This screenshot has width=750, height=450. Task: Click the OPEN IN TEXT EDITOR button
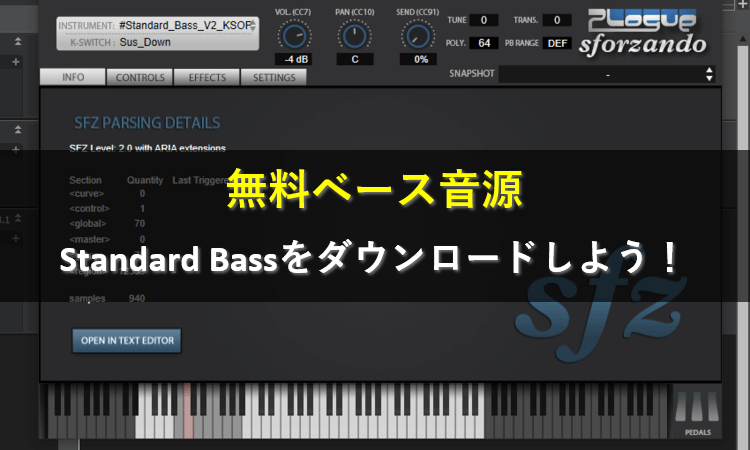pyautogui.click(x=127, y=340)
